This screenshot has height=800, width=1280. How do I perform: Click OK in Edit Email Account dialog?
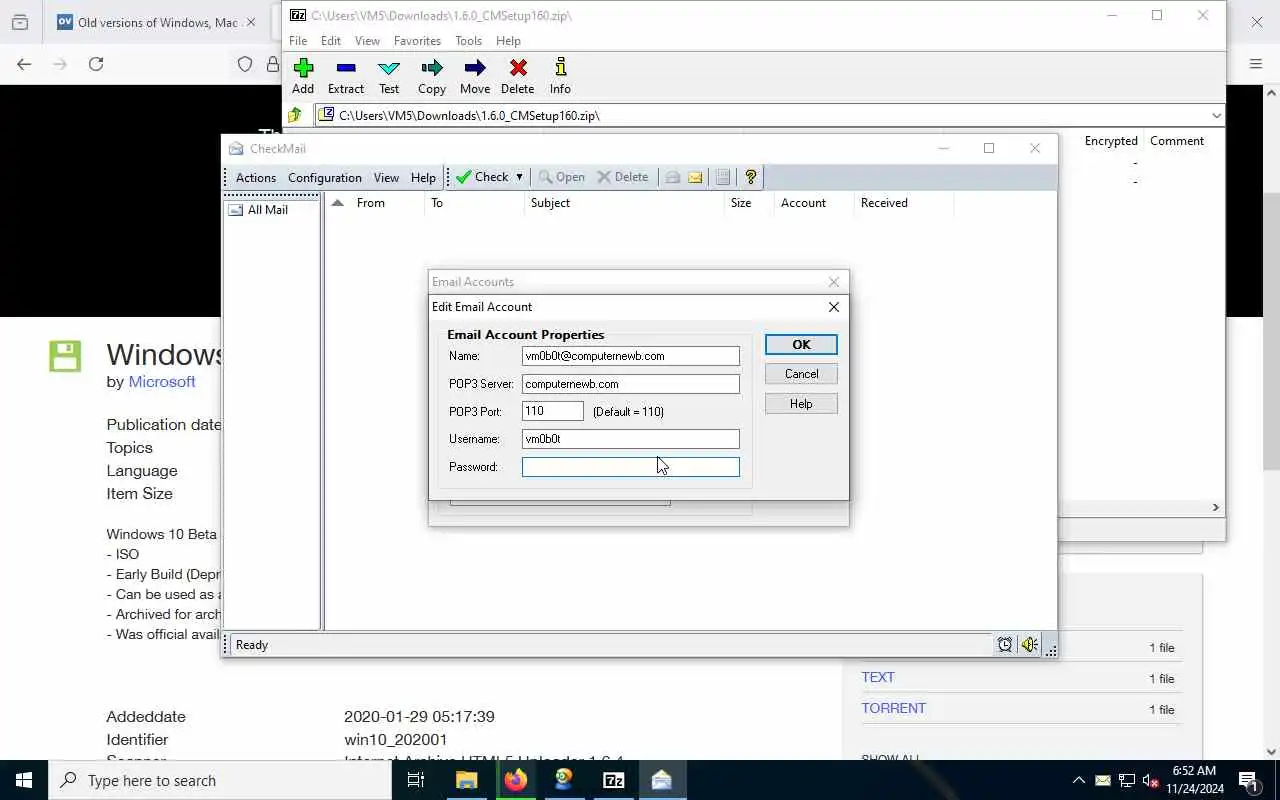click(x=801, y=344)
